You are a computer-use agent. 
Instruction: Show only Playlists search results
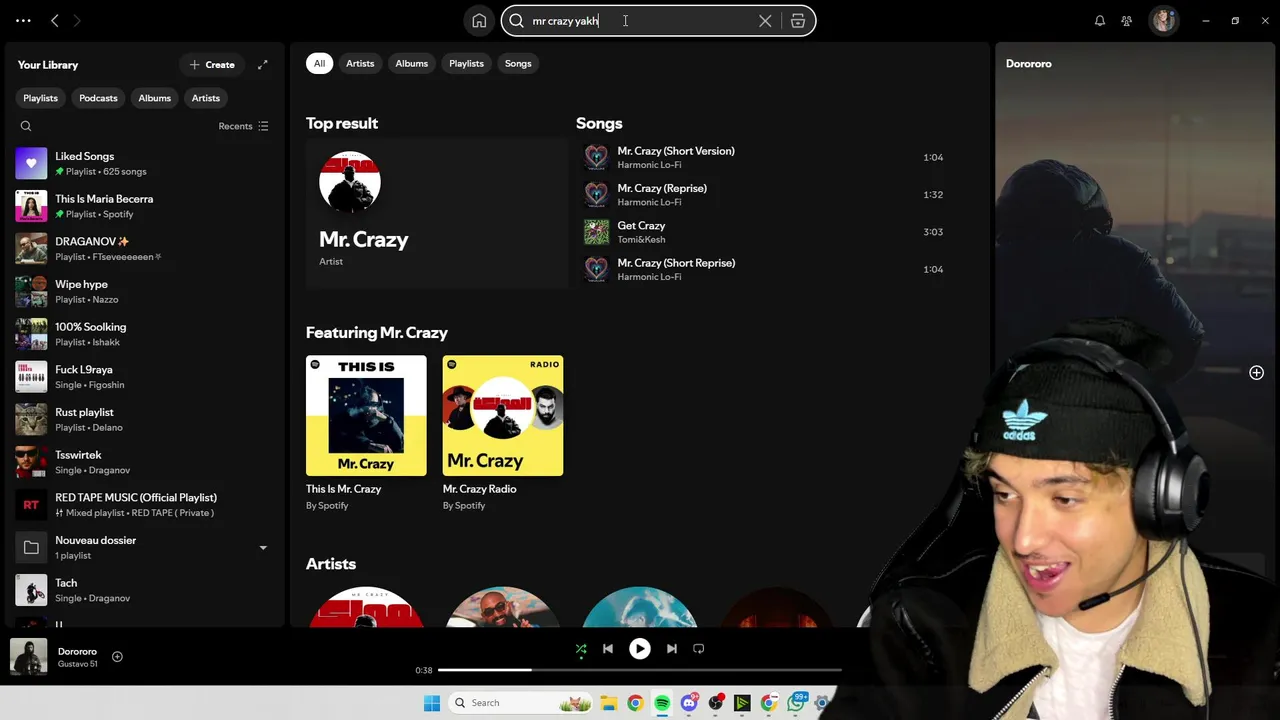tap(467, 64)
